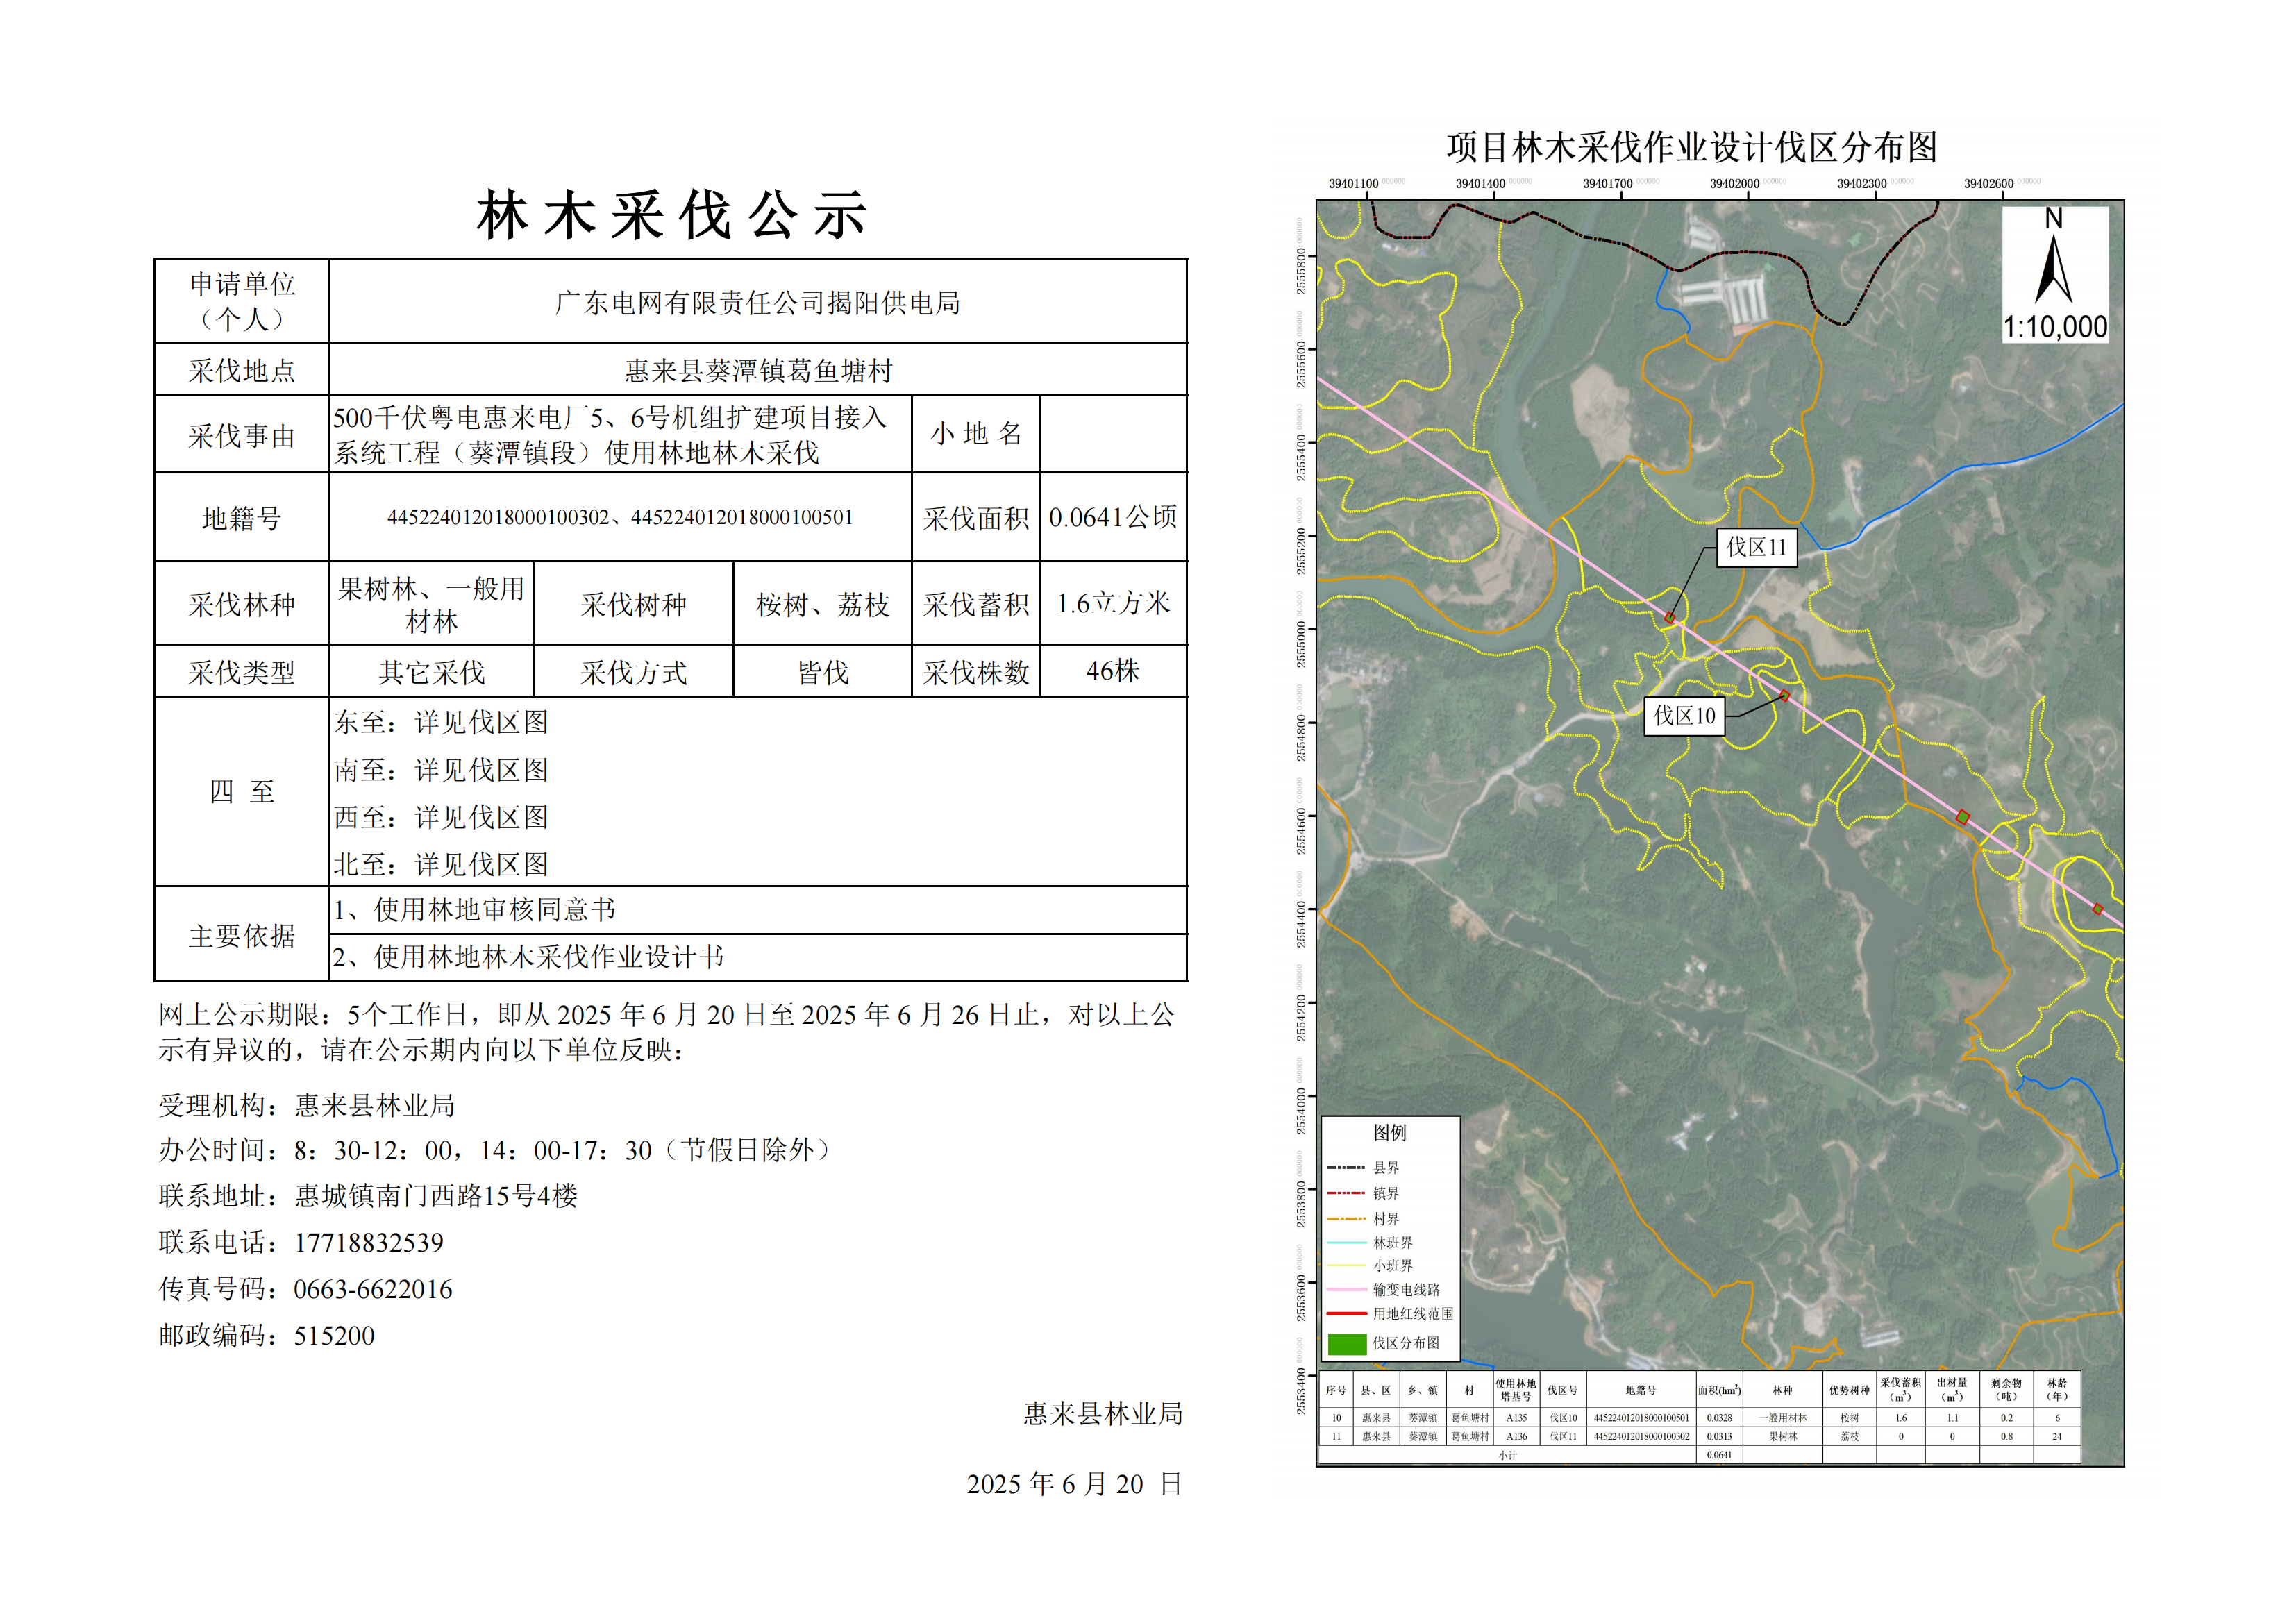This screenshot has width=2296, height=1623.
Task: Click the felling method value 皆伐
Action: point(823,673)
